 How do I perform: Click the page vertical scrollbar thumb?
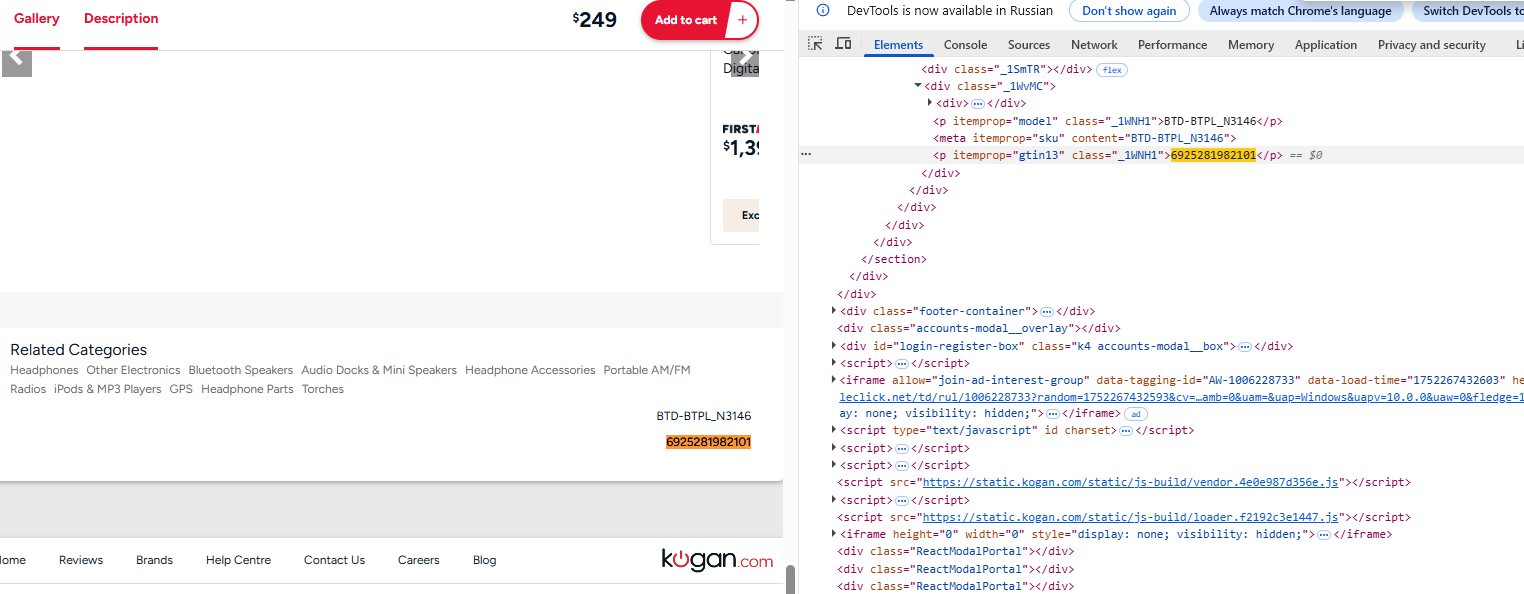[x=790, y=579]
